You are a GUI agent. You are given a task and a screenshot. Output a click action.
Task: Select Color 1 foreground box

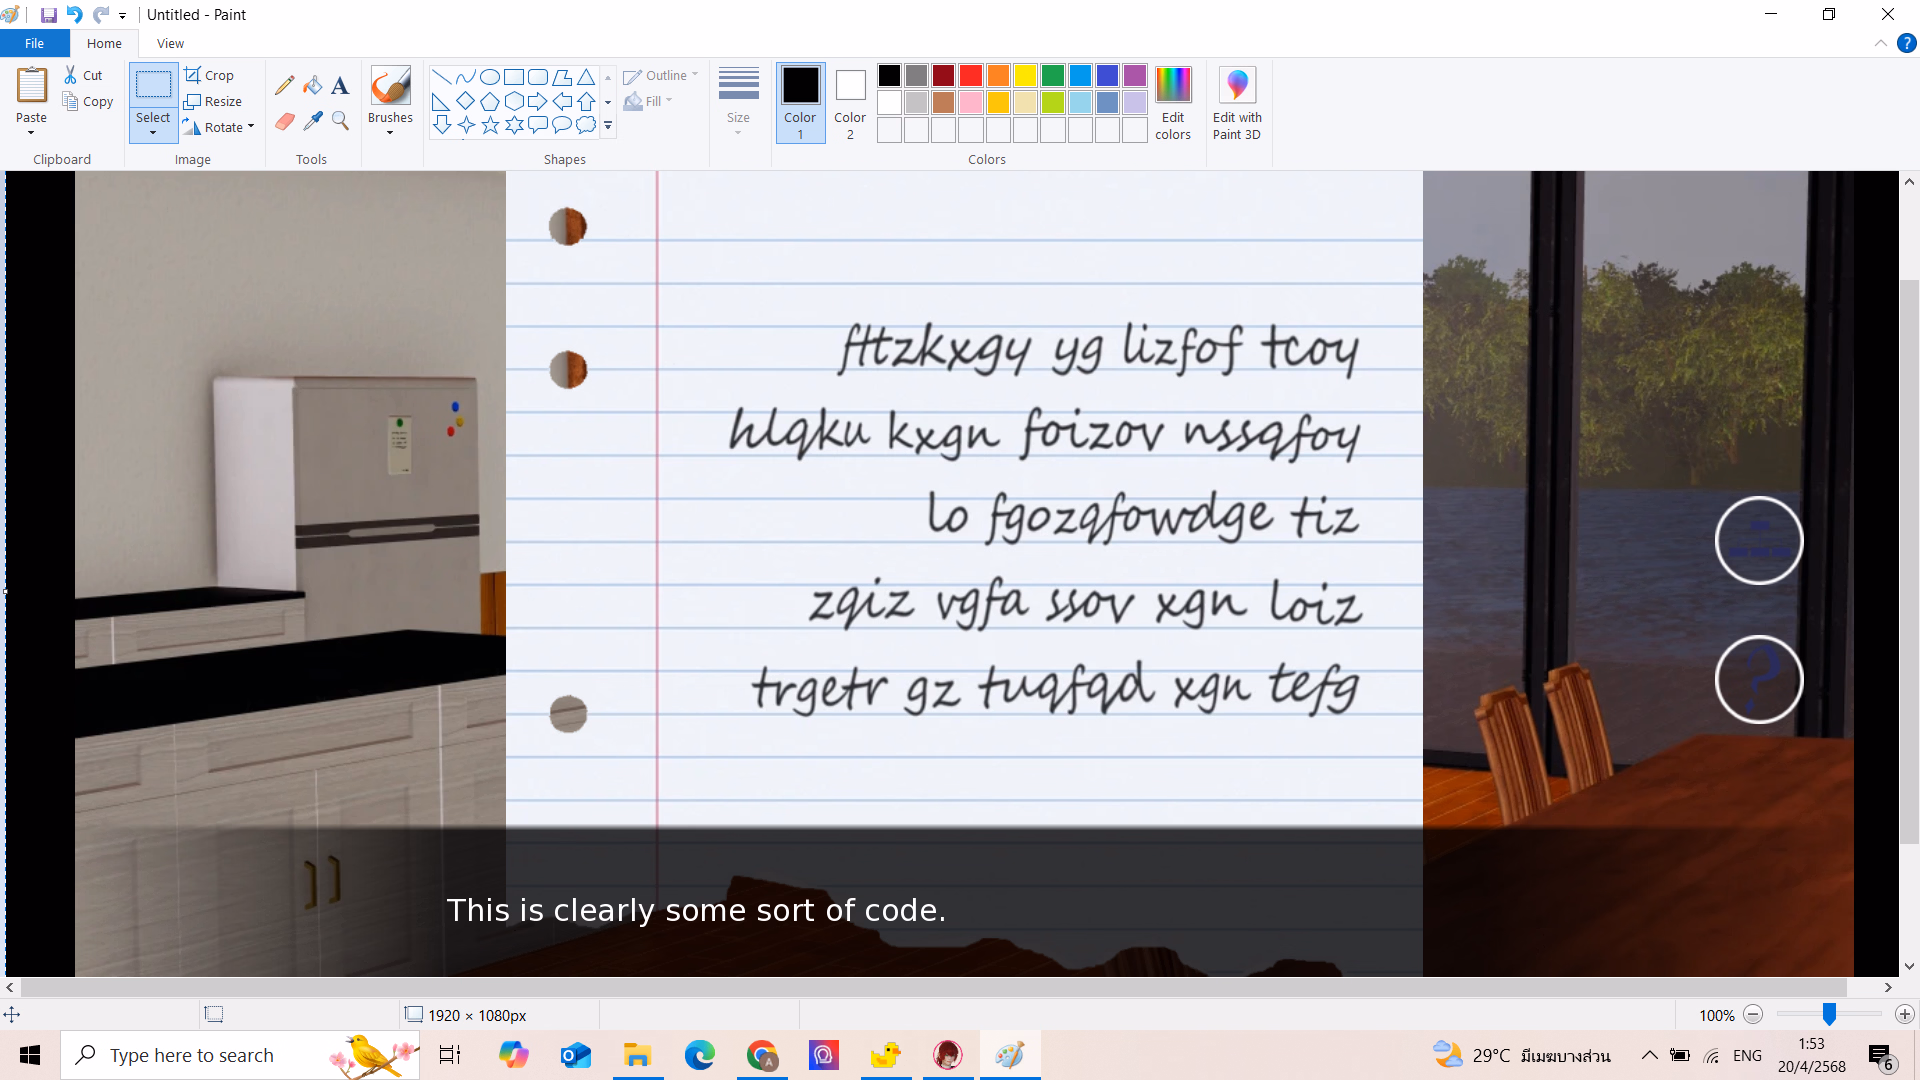[800, 103]
